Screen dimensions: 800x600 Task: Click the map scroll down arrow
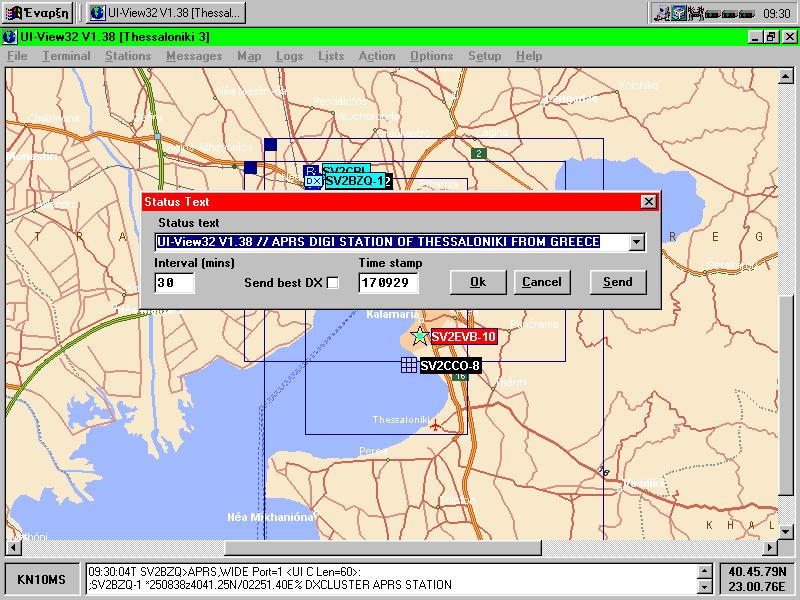coord(786,532)
